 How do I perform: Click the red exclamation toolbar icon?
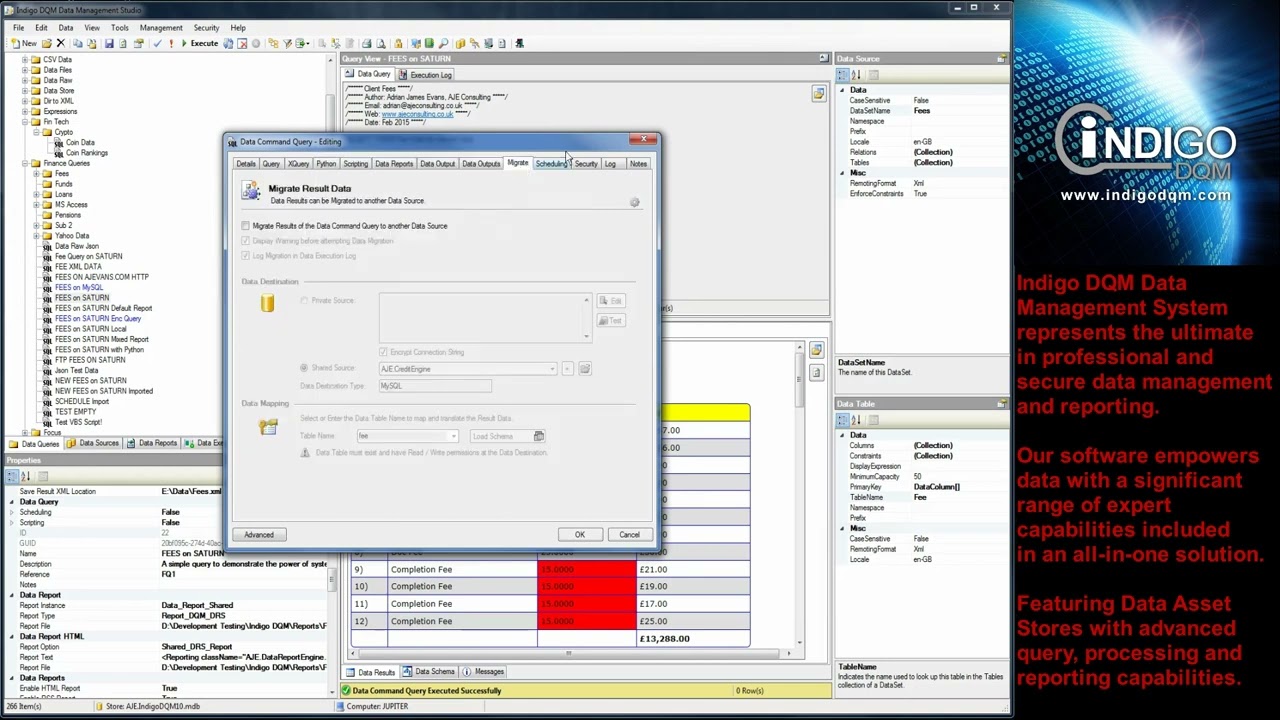pos(171,43)
